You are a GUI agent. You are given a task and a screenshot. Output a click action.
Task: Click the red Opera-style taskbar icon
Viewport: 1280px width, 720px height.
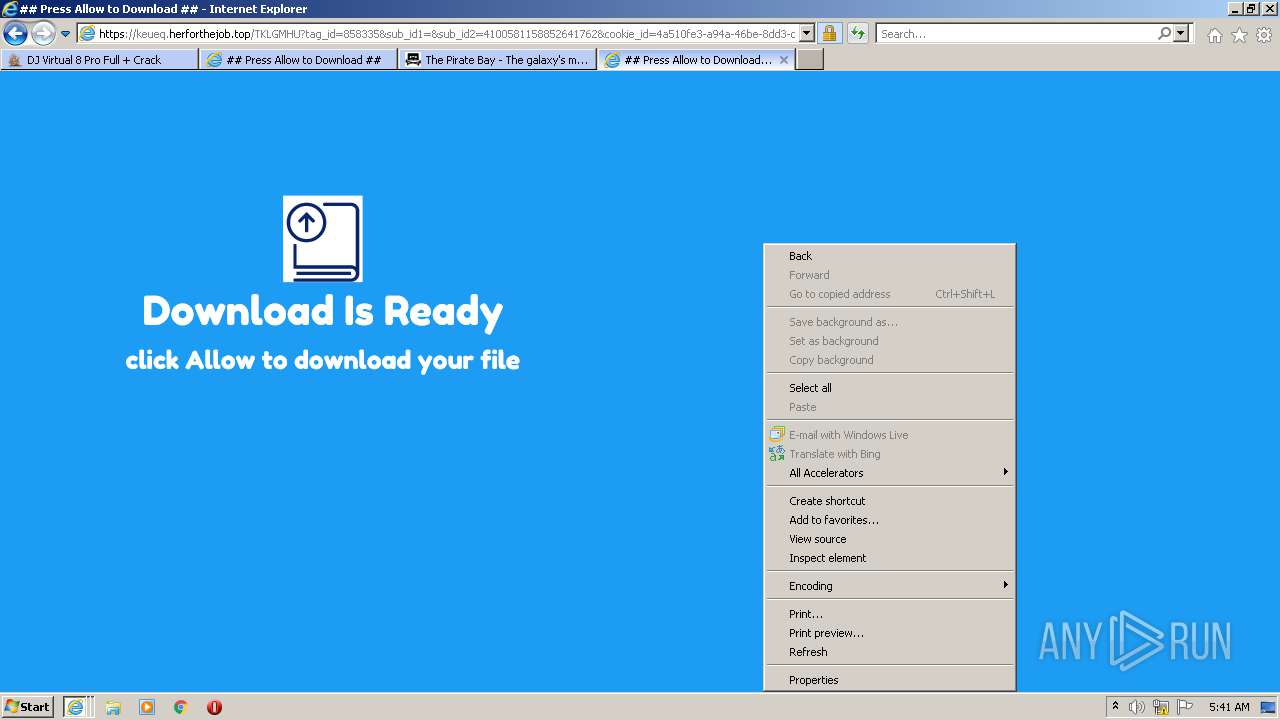[214, 707]
